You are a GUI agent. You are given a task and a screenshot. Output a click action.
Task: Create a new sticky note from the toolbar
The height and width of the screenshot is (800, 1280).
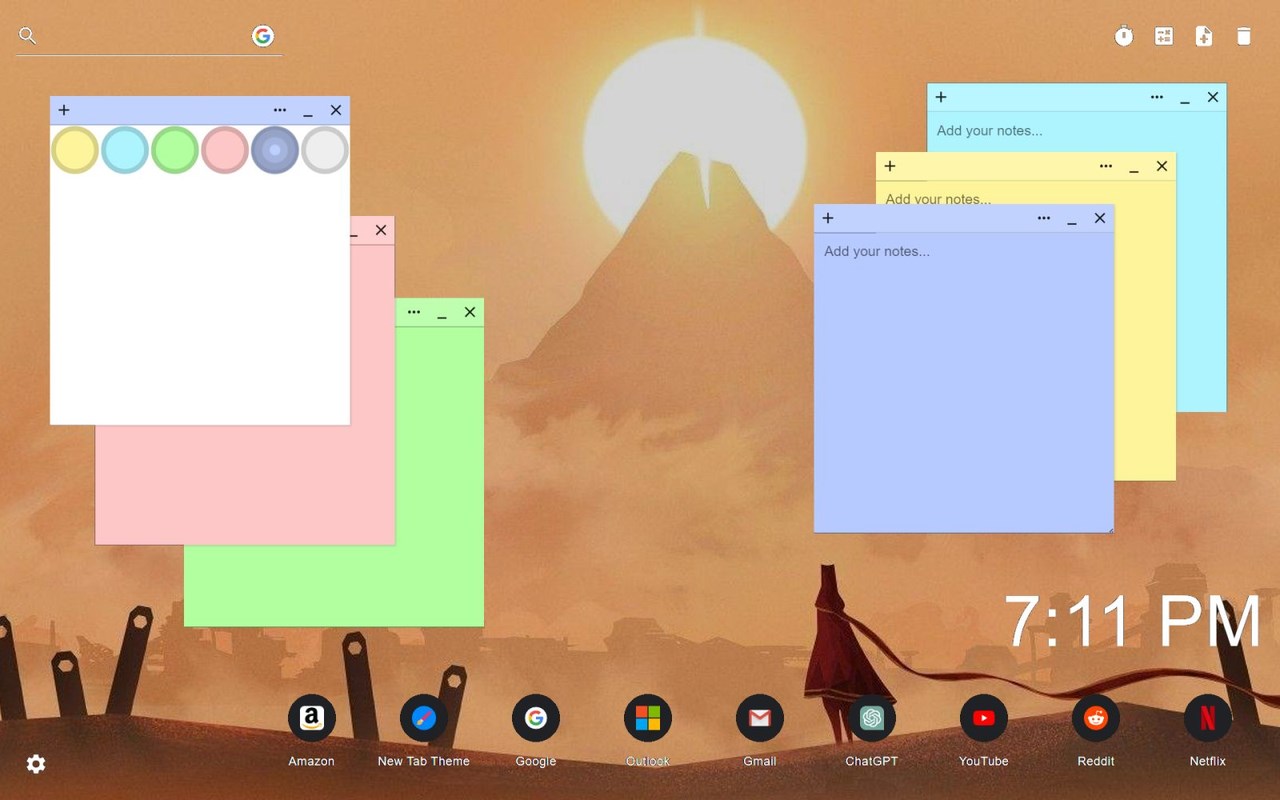pos(1204,36)
